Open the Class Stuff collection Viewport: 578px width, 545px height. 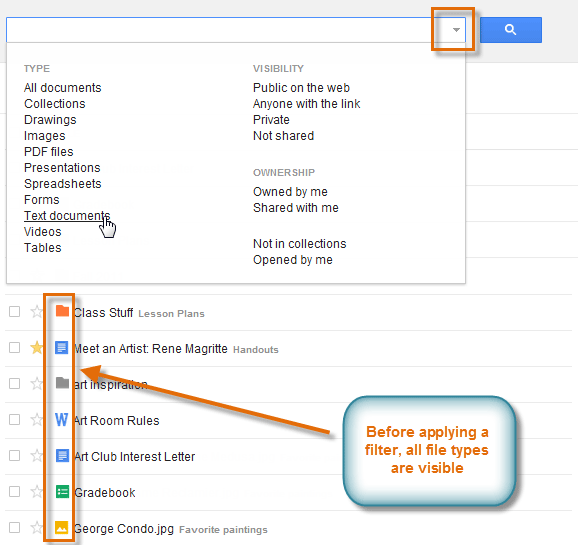click(x=103, y=313)
